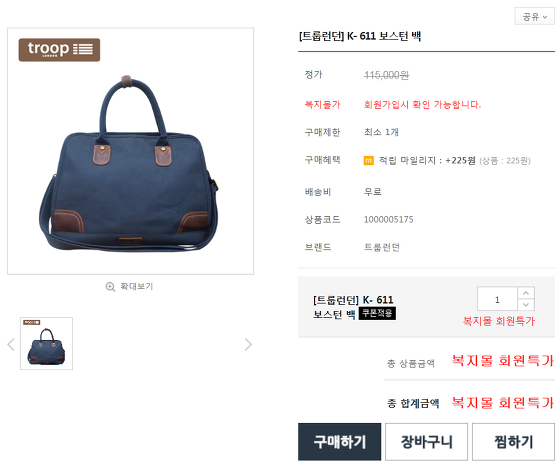Click the orange mileage m icon

369,161
